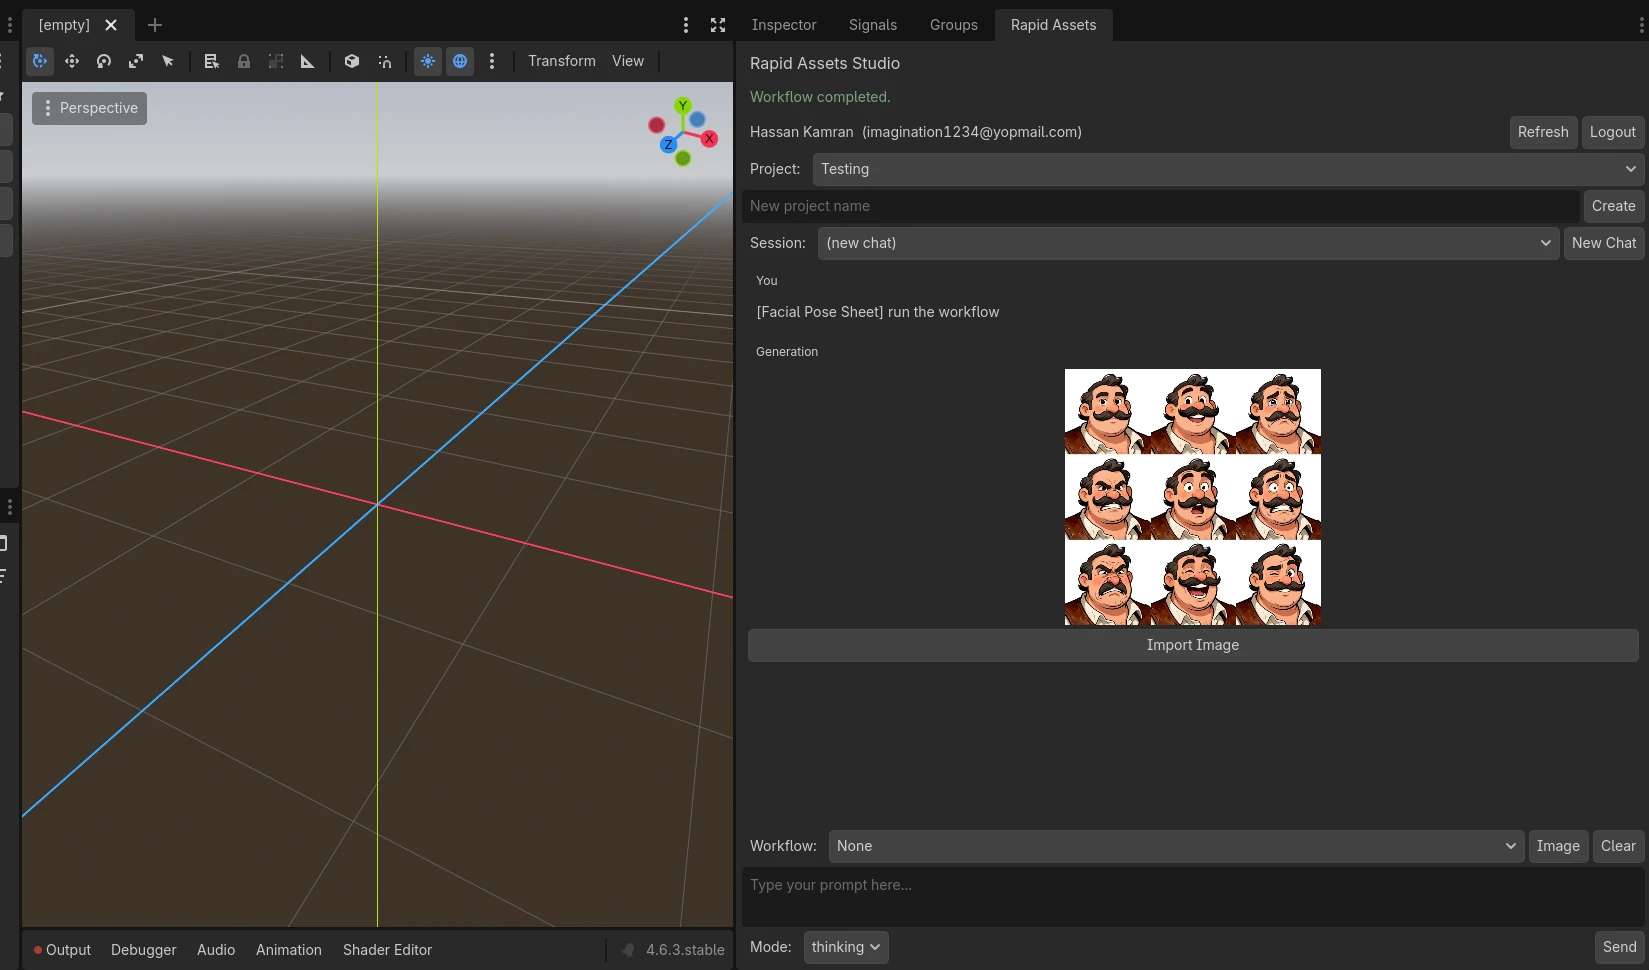Choose the Select mode arrow tool
1649x970 pixels.
[x=168, y=61]
